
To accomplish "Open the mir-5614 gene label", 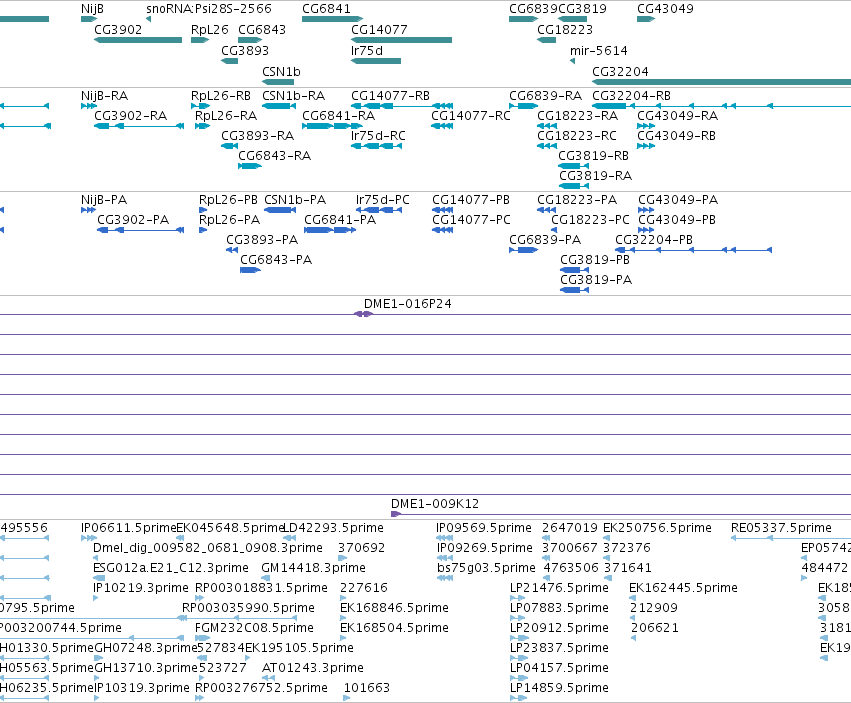I will pos(599,50).
